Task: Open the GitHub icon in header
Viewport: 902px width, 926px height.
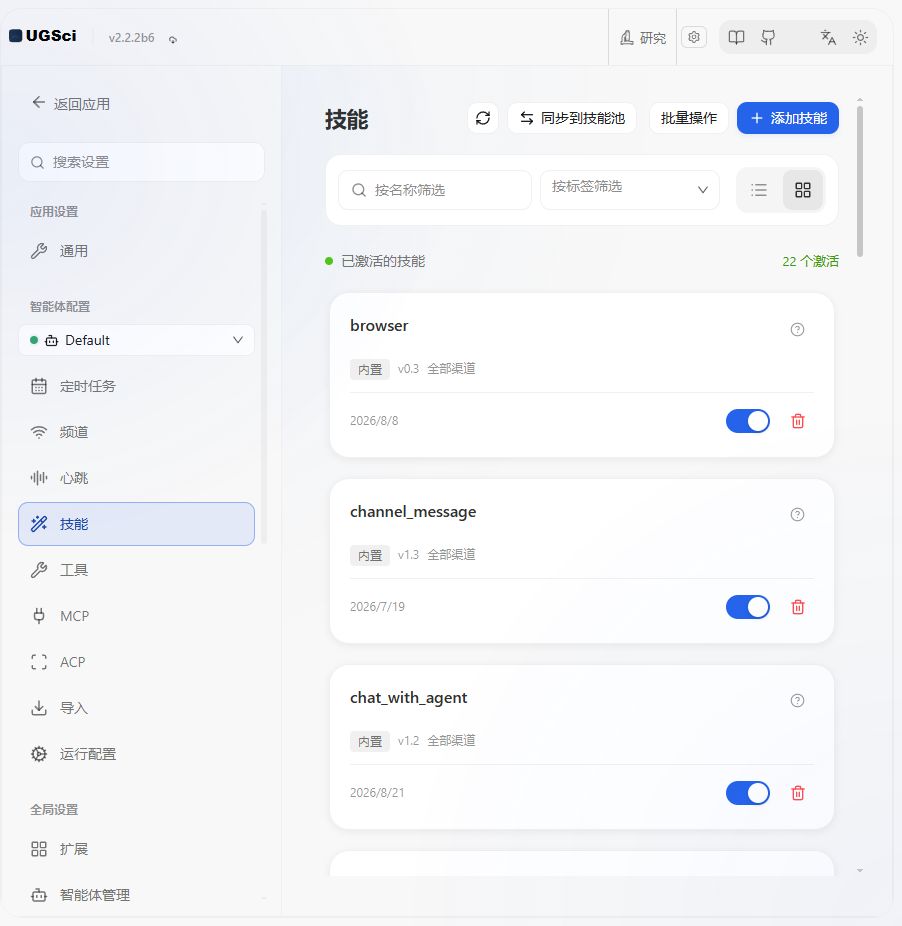Action: pyautogui.click(x=768, y=38)
